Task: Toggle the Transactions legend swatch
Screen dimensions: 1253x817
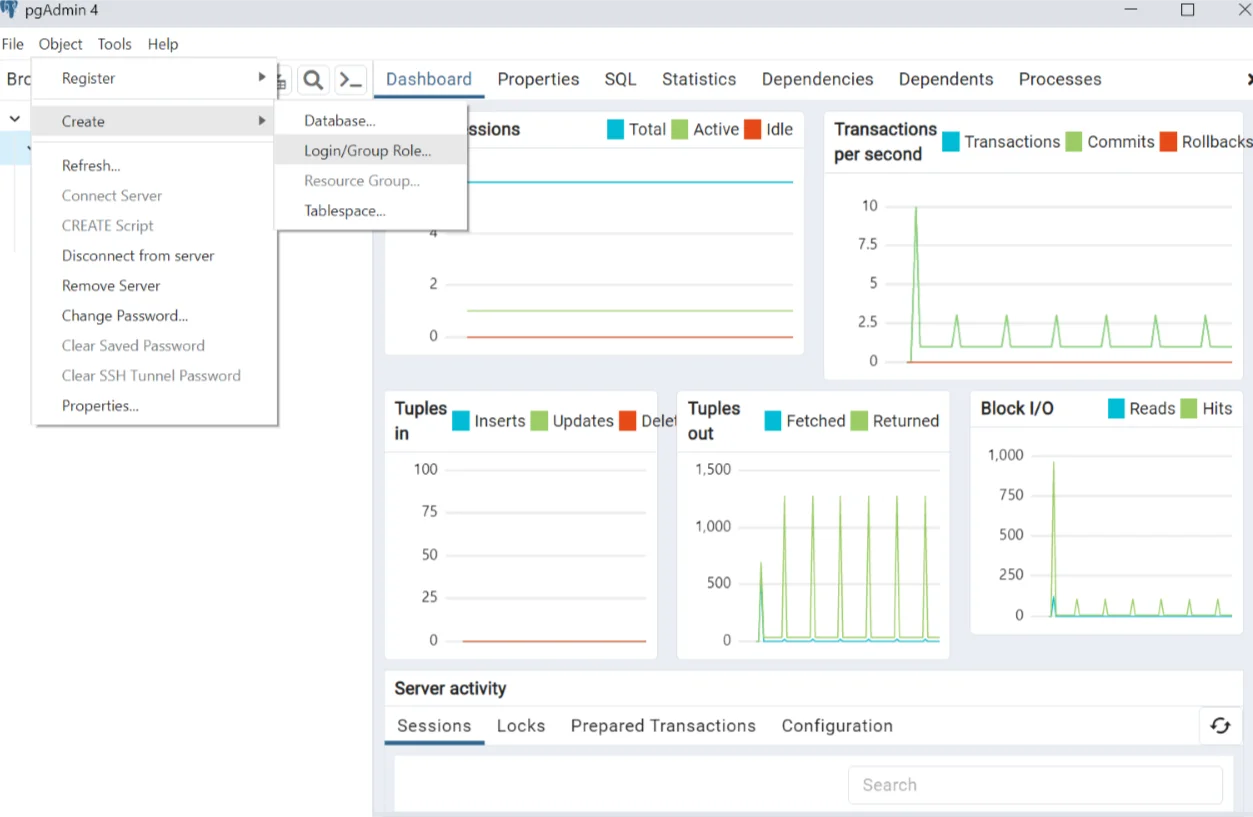Action: pos(951,141)
